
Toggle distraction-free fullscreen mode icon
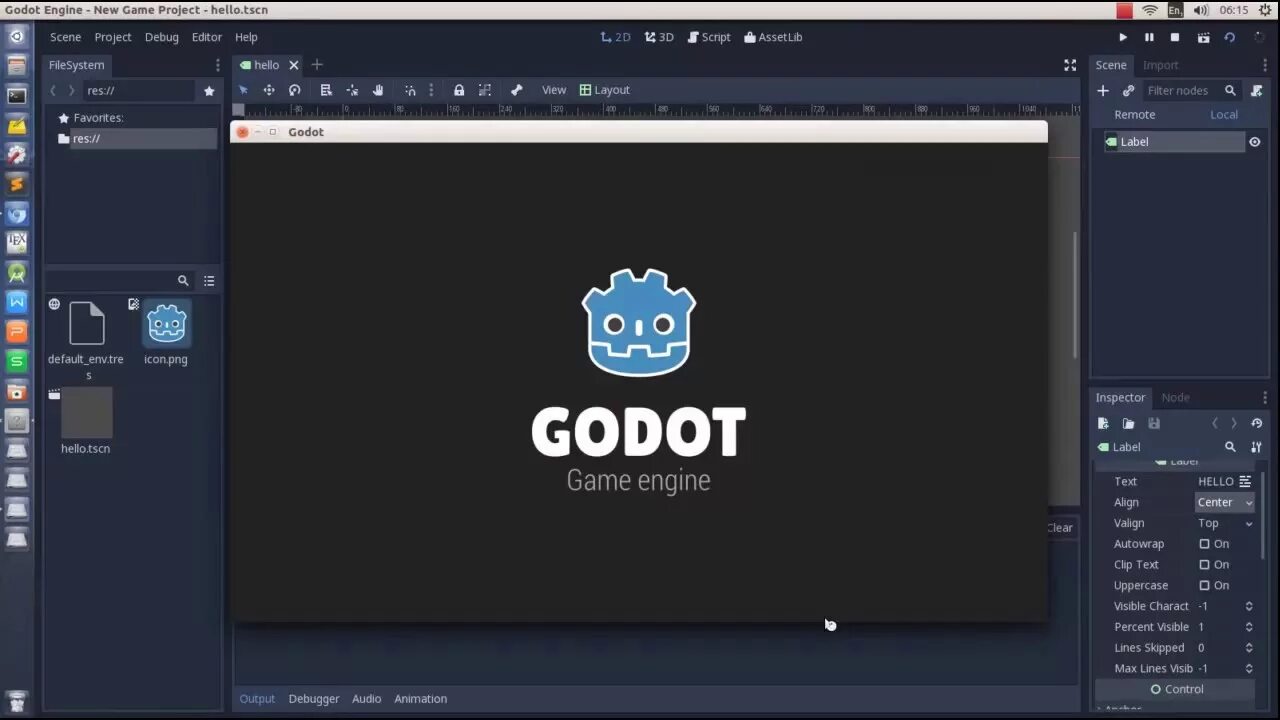(x=1070, y=65)
